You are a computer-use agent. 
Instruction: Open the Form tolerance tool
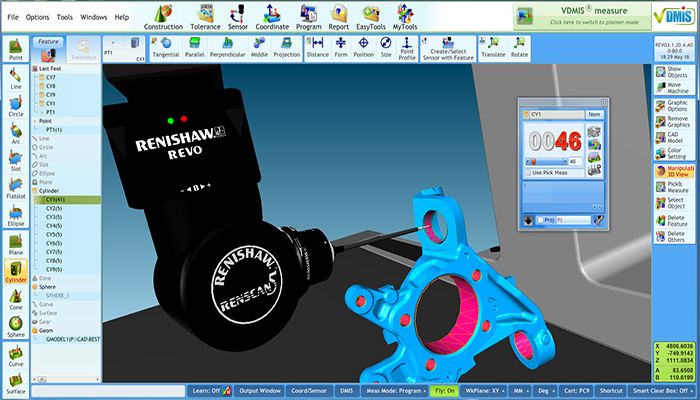[x=341, y=48]
